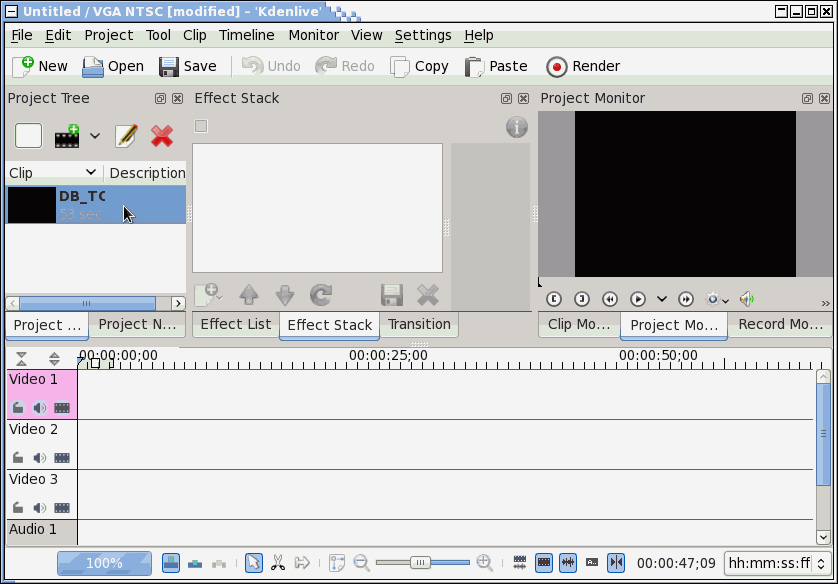
Task: Select the overwrite edit mode icon
Action: point(195,563)
